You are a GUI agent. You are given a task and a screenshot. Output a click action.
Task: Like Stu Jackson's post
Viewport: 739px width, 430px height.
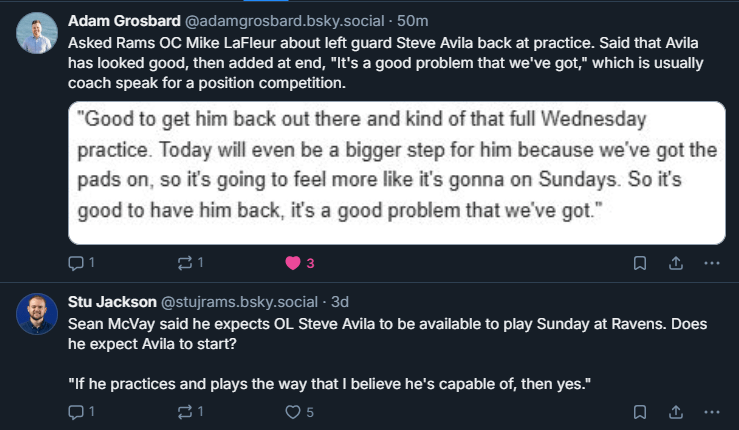tap(293, 411)
